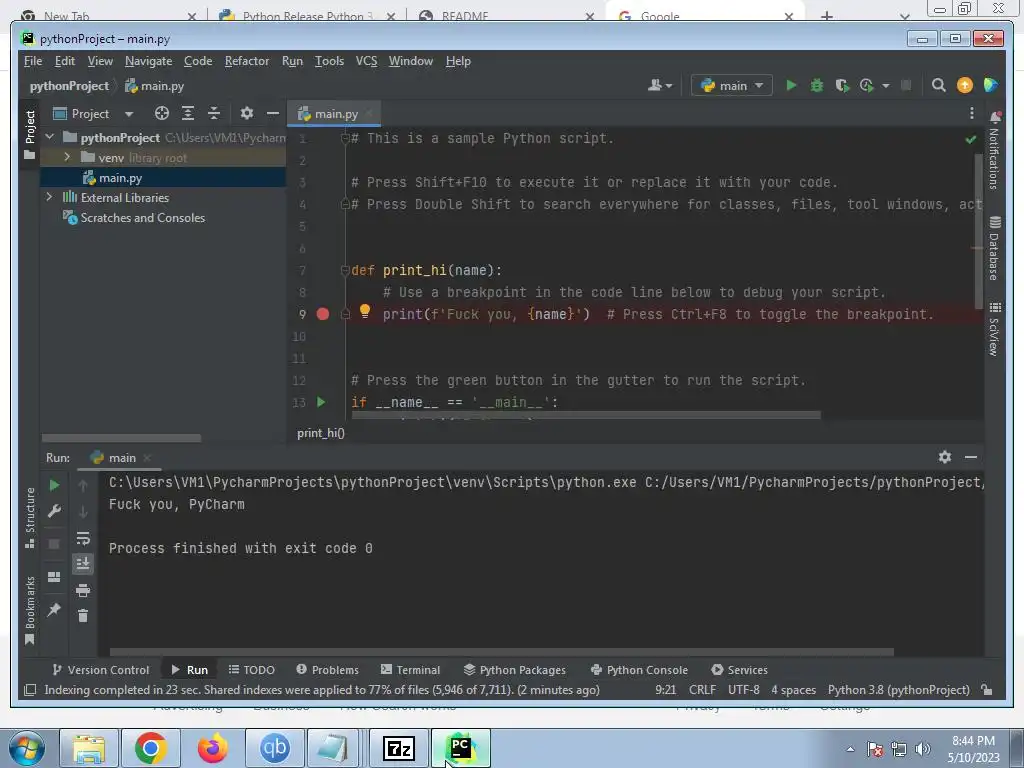Image resolution: width=1024 pixels, height=768 pixels.
Task: Click run gutter arrow at line 13
Action: tap(321, 402)
